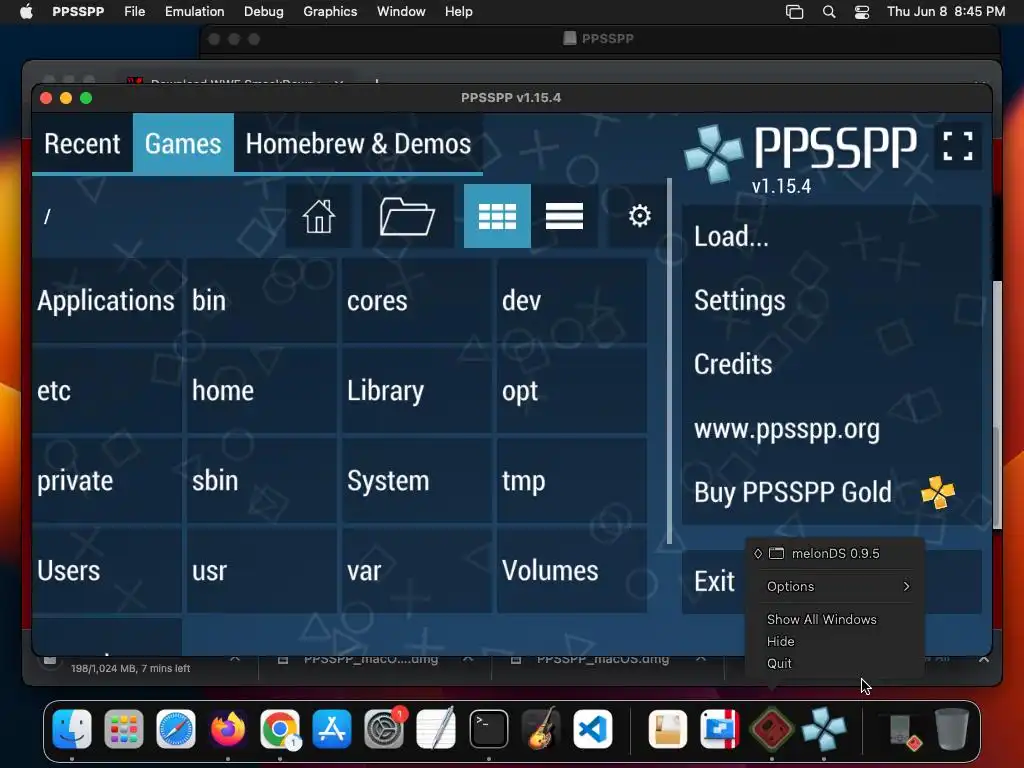This screenshot has height=768, width=1024.
Task: Switch to Homebrew & Demos tab
Action: click(358, 144)
